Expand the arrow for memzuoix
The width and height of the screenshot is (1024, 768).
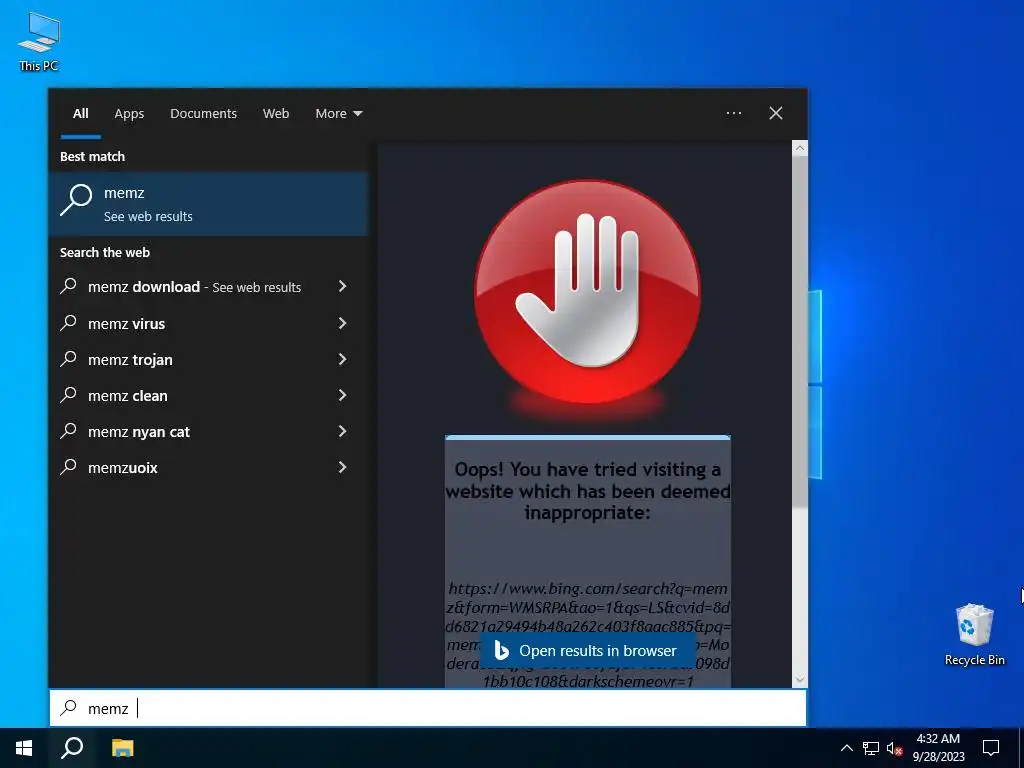(342, 467)
